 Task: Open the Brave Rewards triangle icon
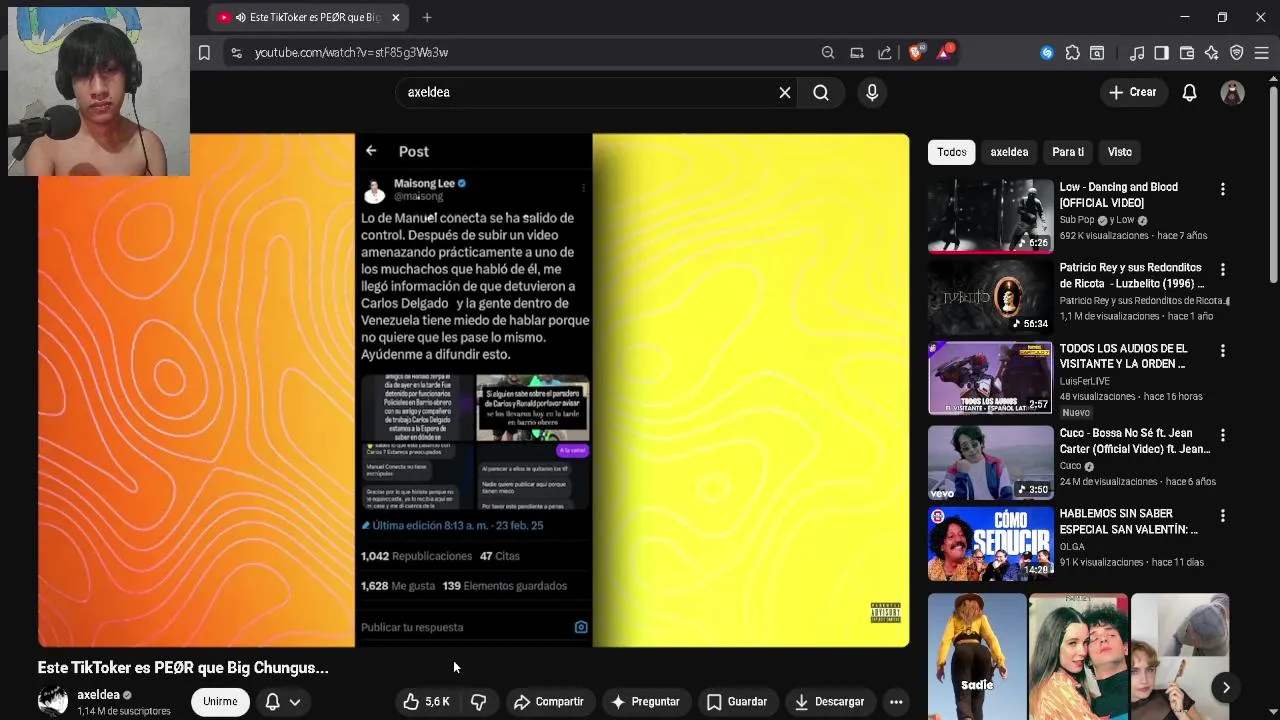pyautogui.click(x=944, y=53)
